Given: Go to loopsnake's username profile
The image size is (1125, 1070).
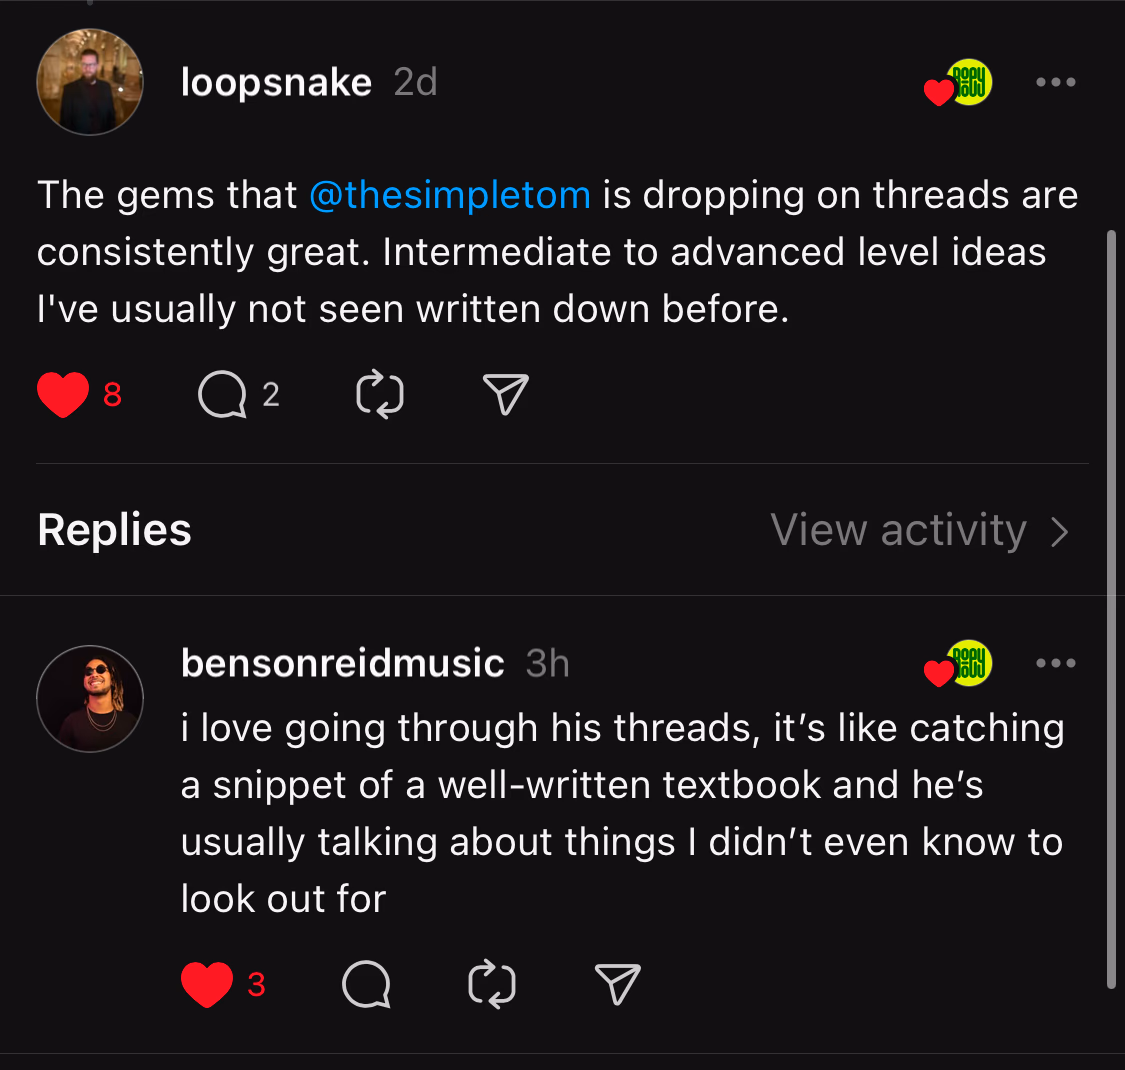Looking at the screenshot, I should [x=276, y=82].
